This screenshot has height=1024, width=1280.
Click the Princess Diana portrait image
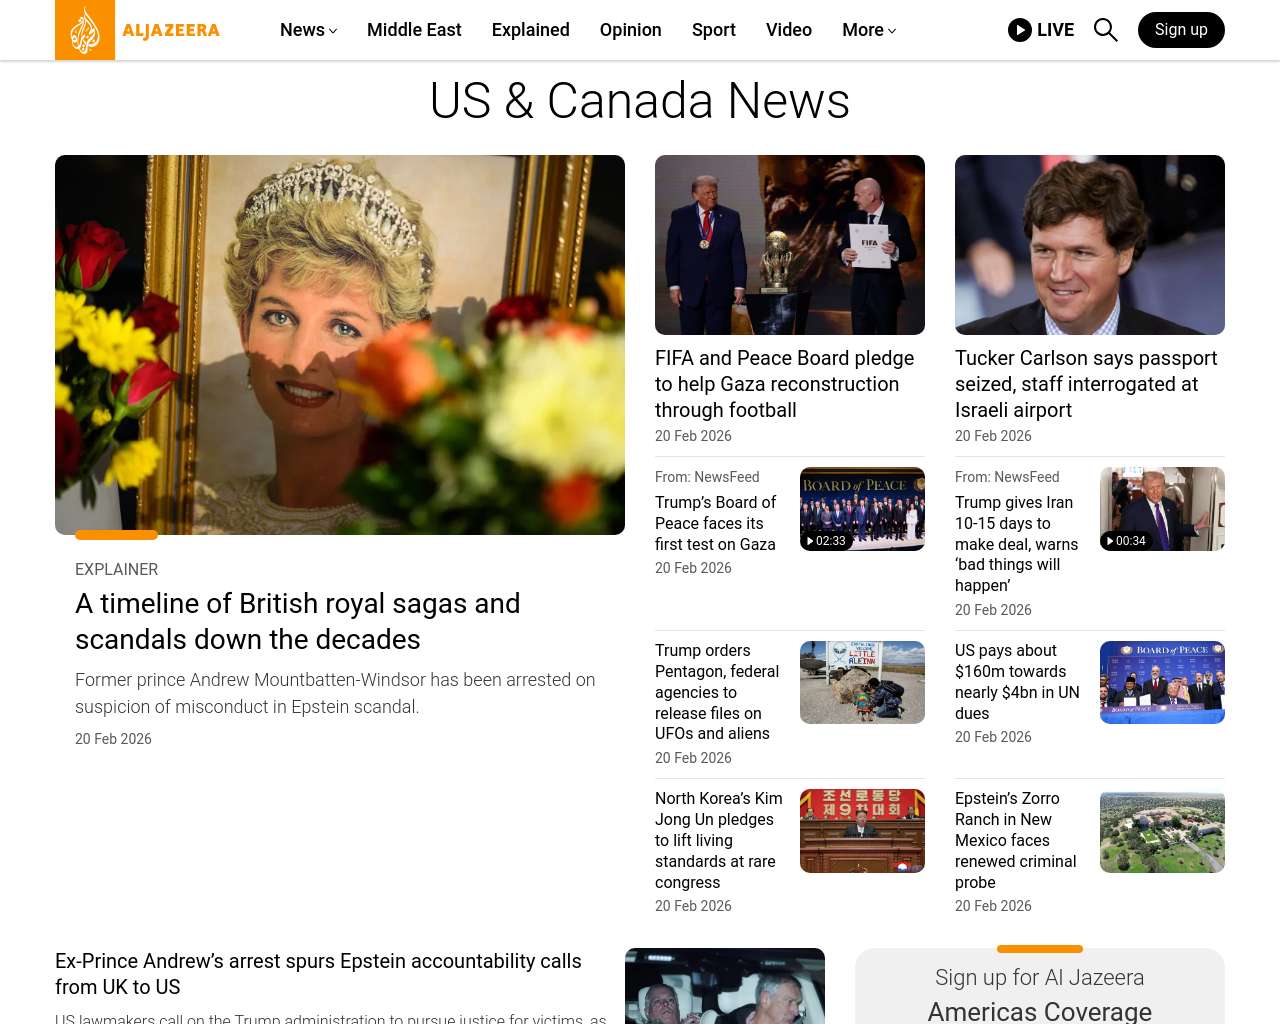[x=340, y=344]
